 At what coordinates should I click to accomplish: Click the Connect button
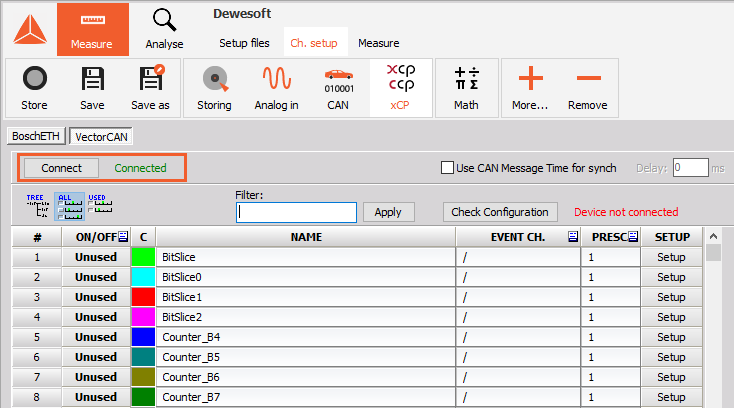[x=61, y=168]
